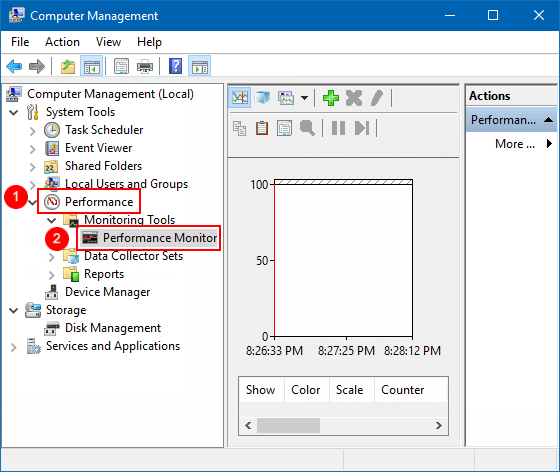
Task: Click Change Graph Type icon
Action: click(x=286, y=98)
